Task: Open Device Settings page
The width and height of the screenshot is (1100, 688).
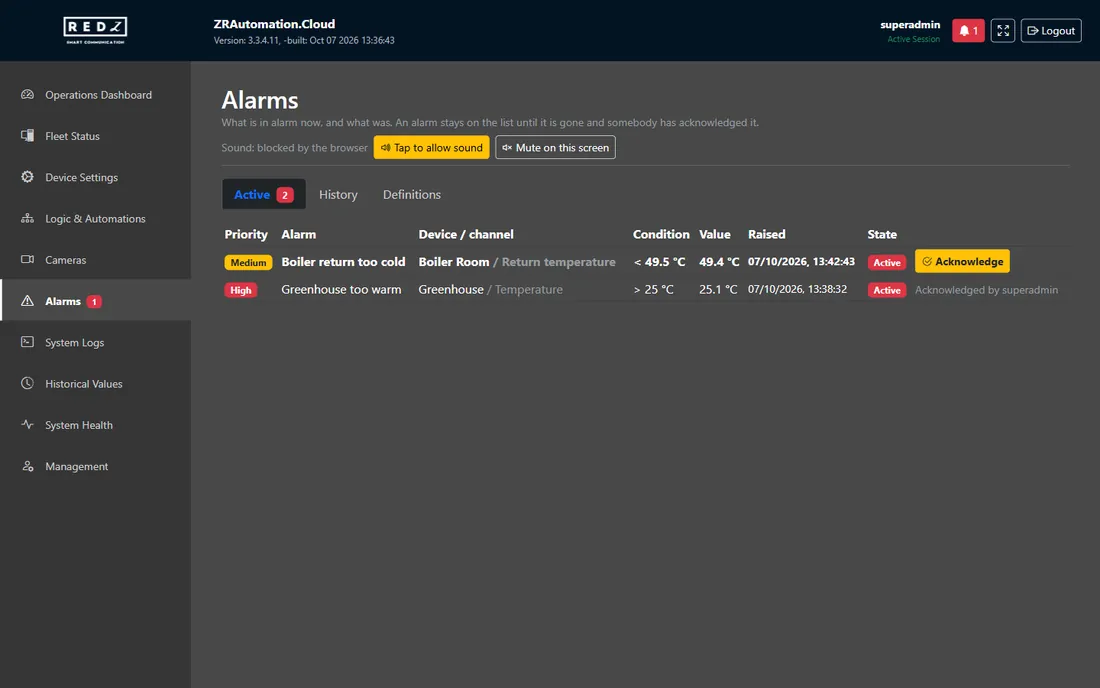Action: [x=81, y=177]
